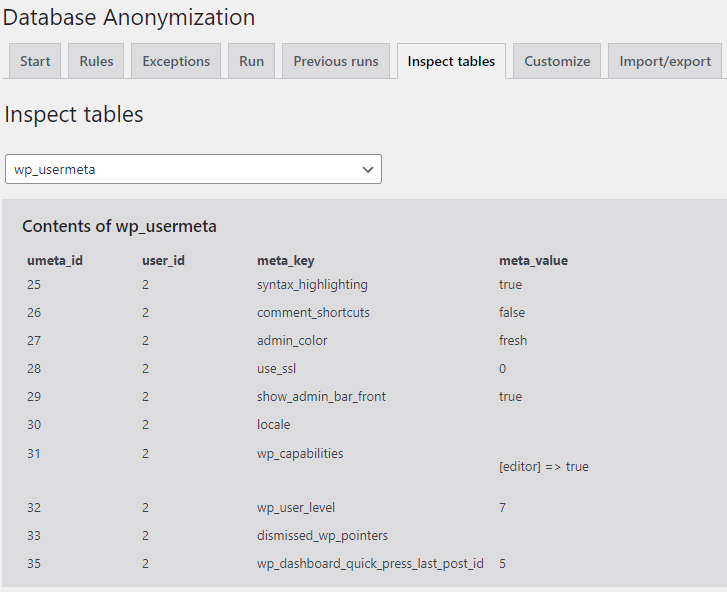
Task: Click the admin_color row value fresh
Action: point(513,341)
